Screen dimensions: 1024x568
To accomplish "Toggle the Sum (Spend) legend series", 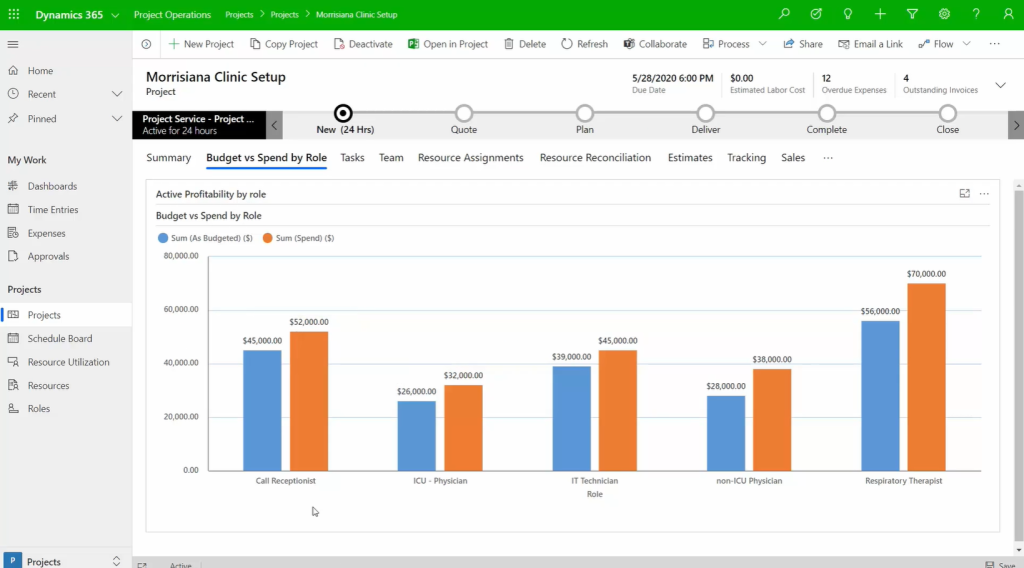I will 298,238.
